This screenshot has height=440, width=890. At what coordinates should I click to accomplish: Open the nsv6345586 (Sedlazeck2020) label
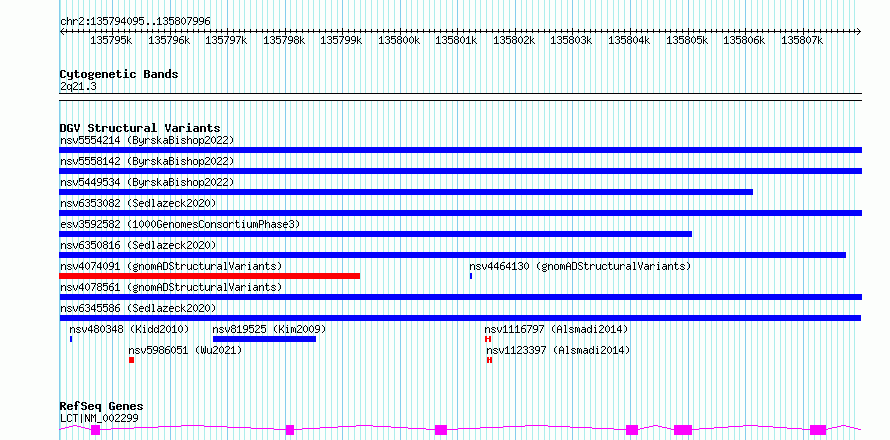[138, 308]
